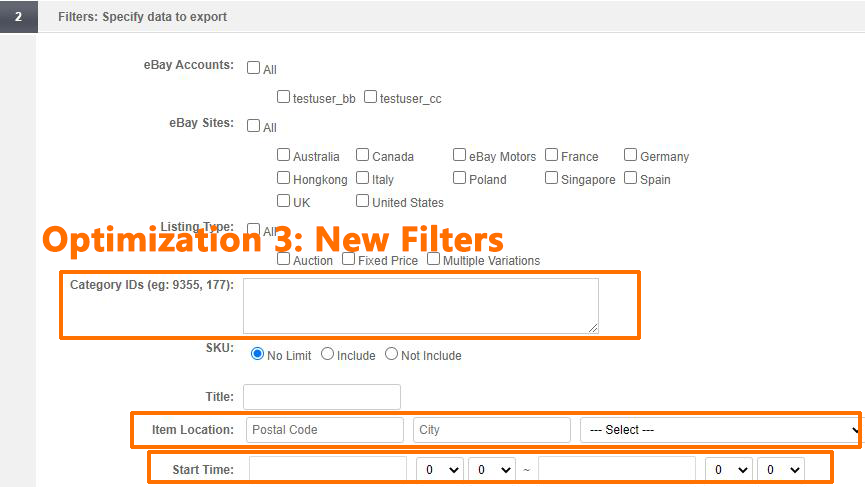The width and height of the screenshot is (865, 487).
Task: Tick the UK site checkbox
Action: [283, 201]
